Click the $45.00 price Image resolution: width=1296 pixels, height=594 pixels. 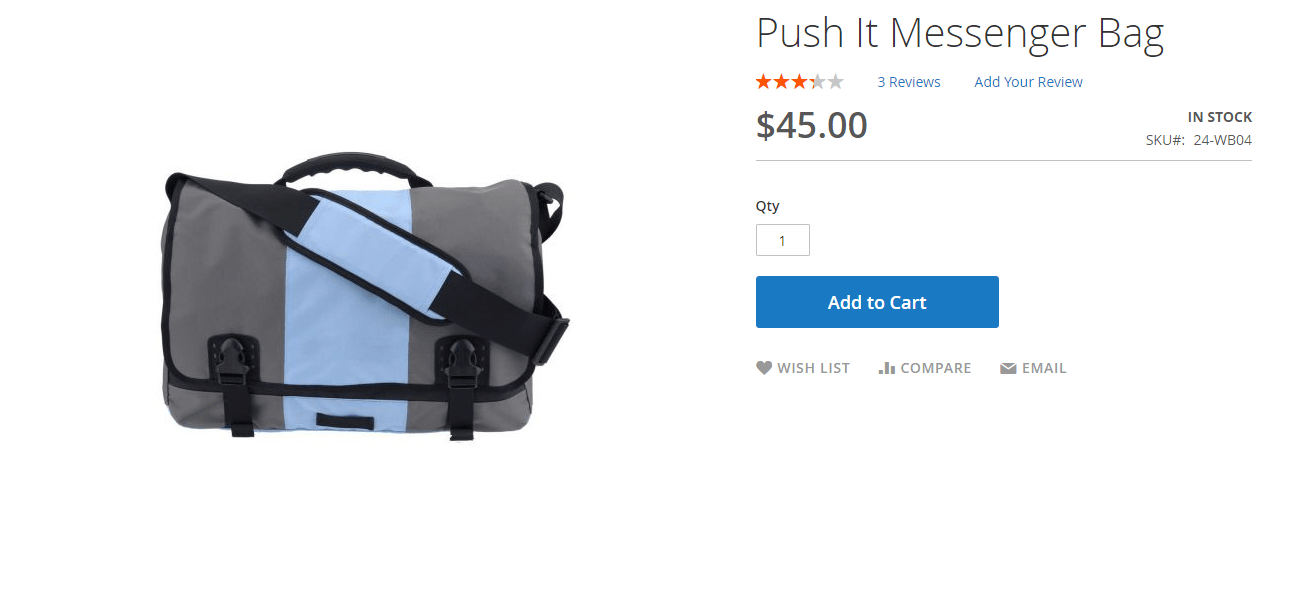[x=812, y=125]
